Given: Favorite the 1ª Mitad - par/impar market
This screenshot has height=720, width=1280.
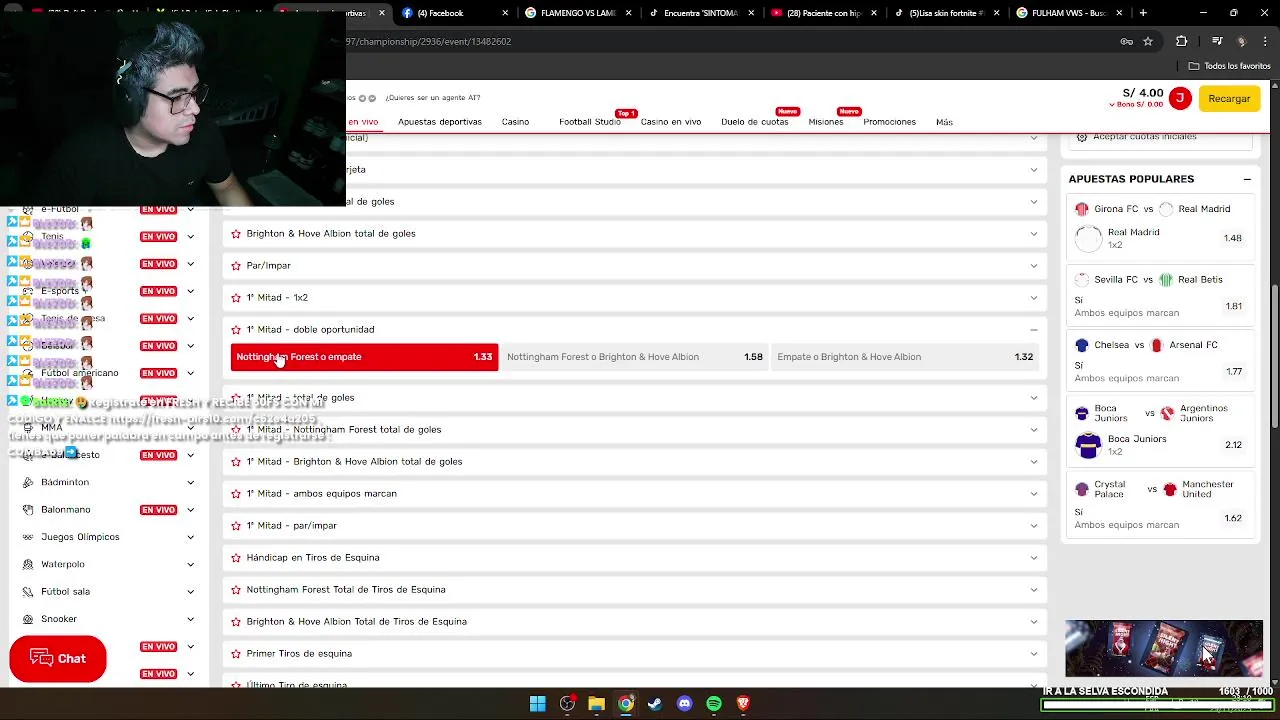Looking at the screenshot, I should [236, 526].
